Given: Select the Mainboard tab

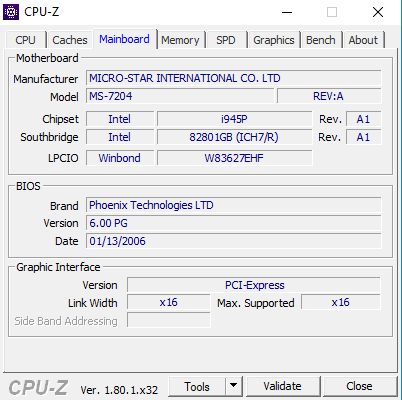Looking at the screenshot, I should click(124, 39).
